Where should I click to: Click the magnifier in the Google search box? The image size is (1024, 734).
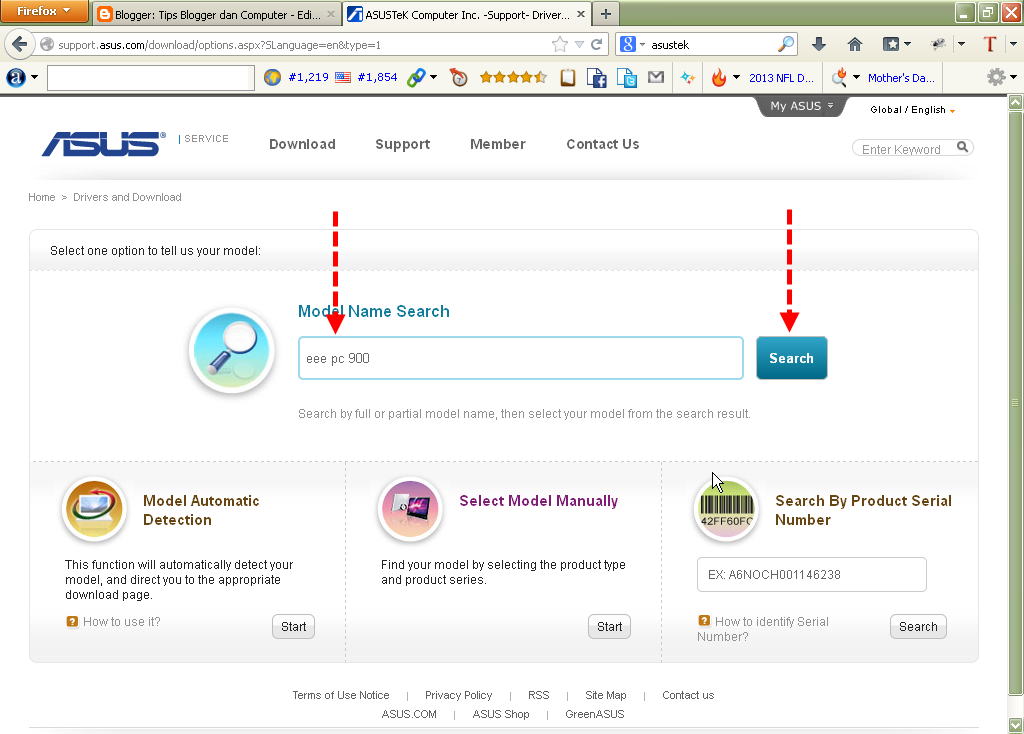point(786,44)
